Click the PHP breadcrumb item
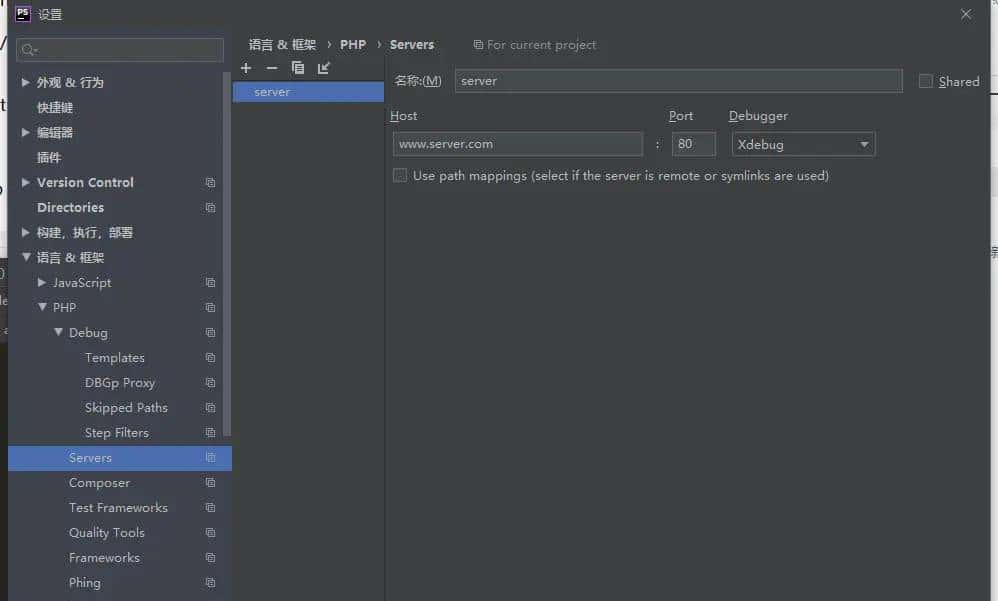The width and height of the screenshot is (998, 601). point(353,45)
